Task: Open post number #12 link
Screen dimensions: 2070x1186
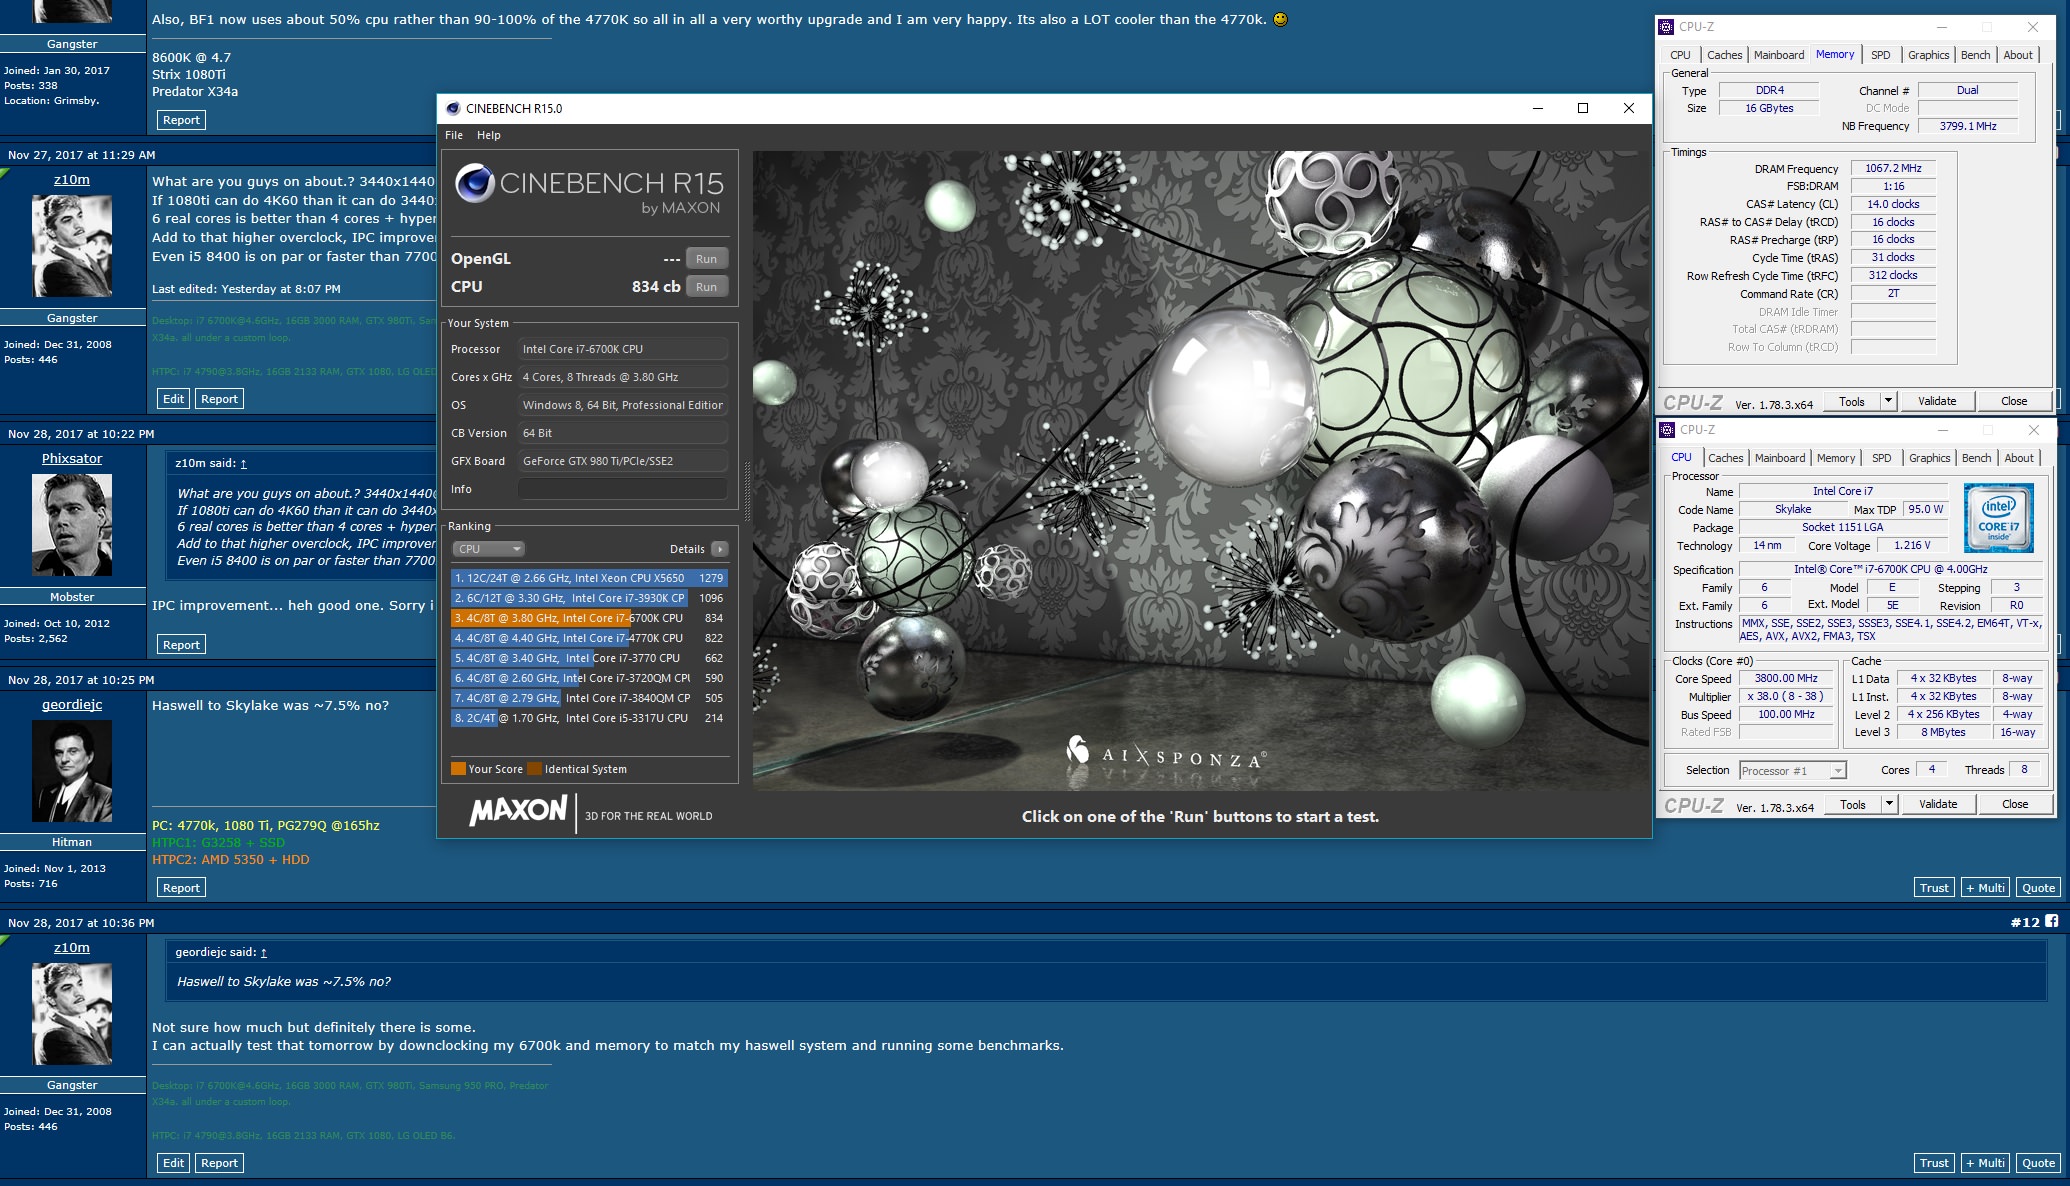Action: (x=2025, y=922)
